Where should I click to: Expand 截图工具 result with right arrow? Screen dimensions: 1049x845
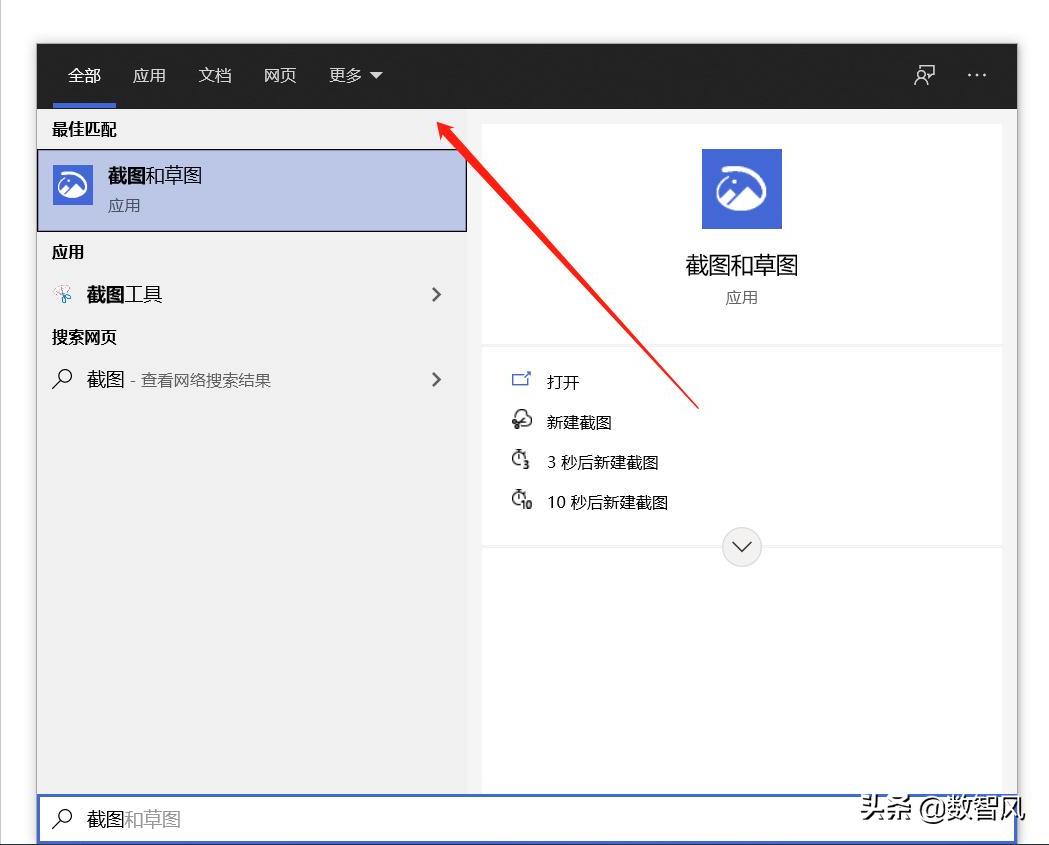(x=436, y=294)
